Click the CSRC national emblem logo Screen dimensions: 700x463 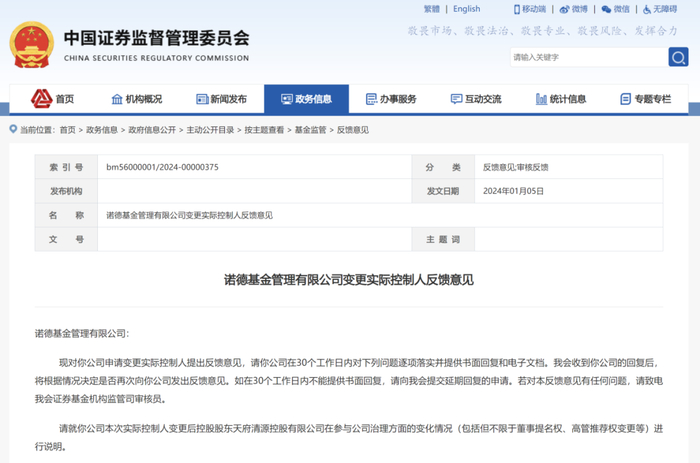click(32, 44)
